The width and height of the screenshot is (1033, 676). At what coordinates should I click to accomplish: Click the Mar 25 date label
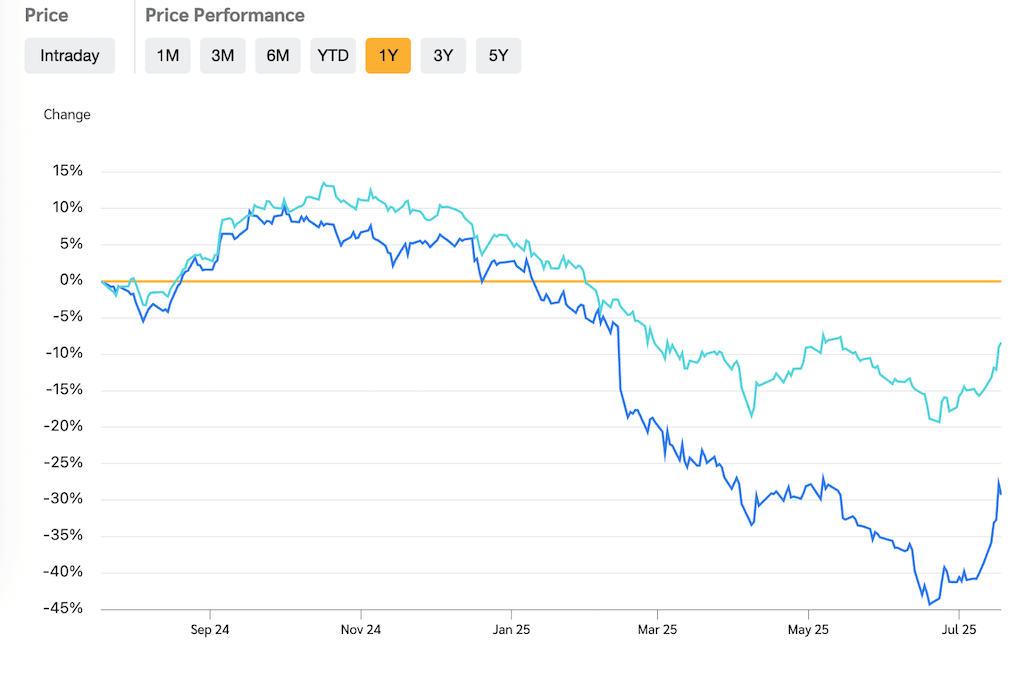657,630
